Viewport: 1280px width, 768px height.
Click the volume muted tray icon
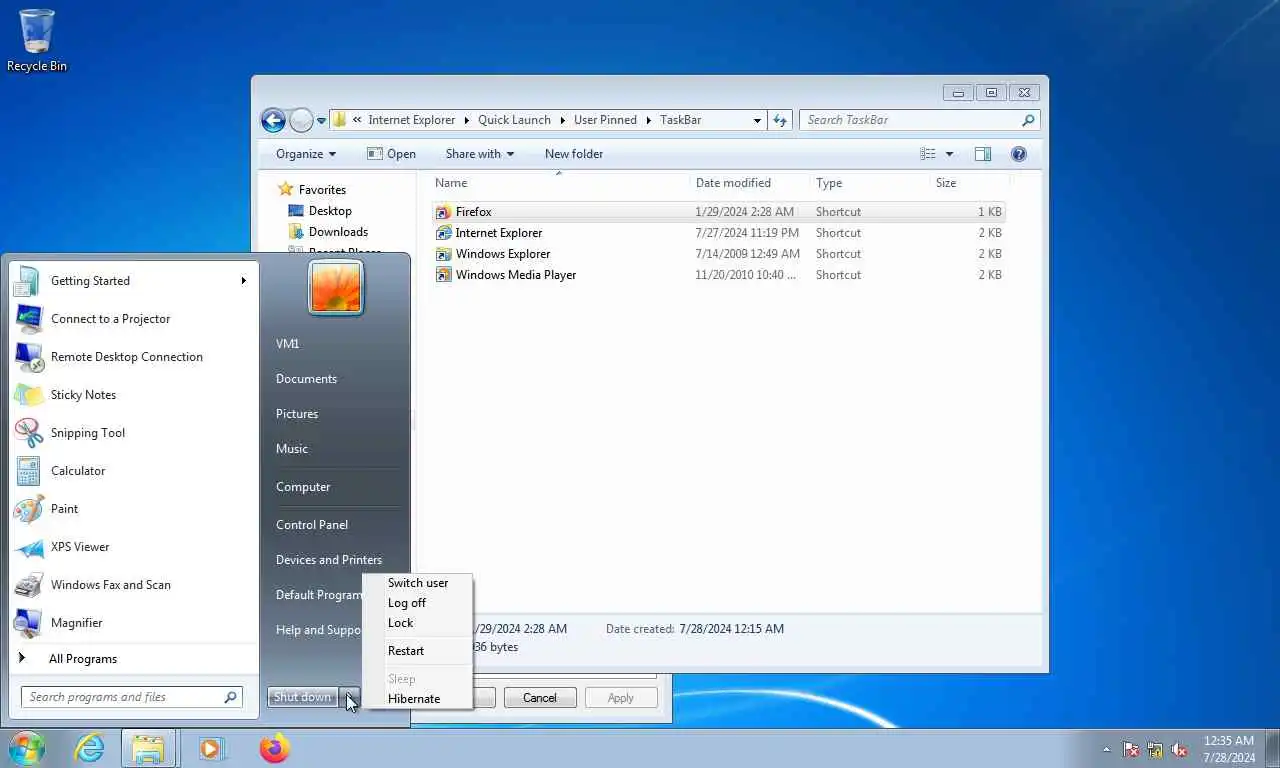click(x=1179, y=749)
